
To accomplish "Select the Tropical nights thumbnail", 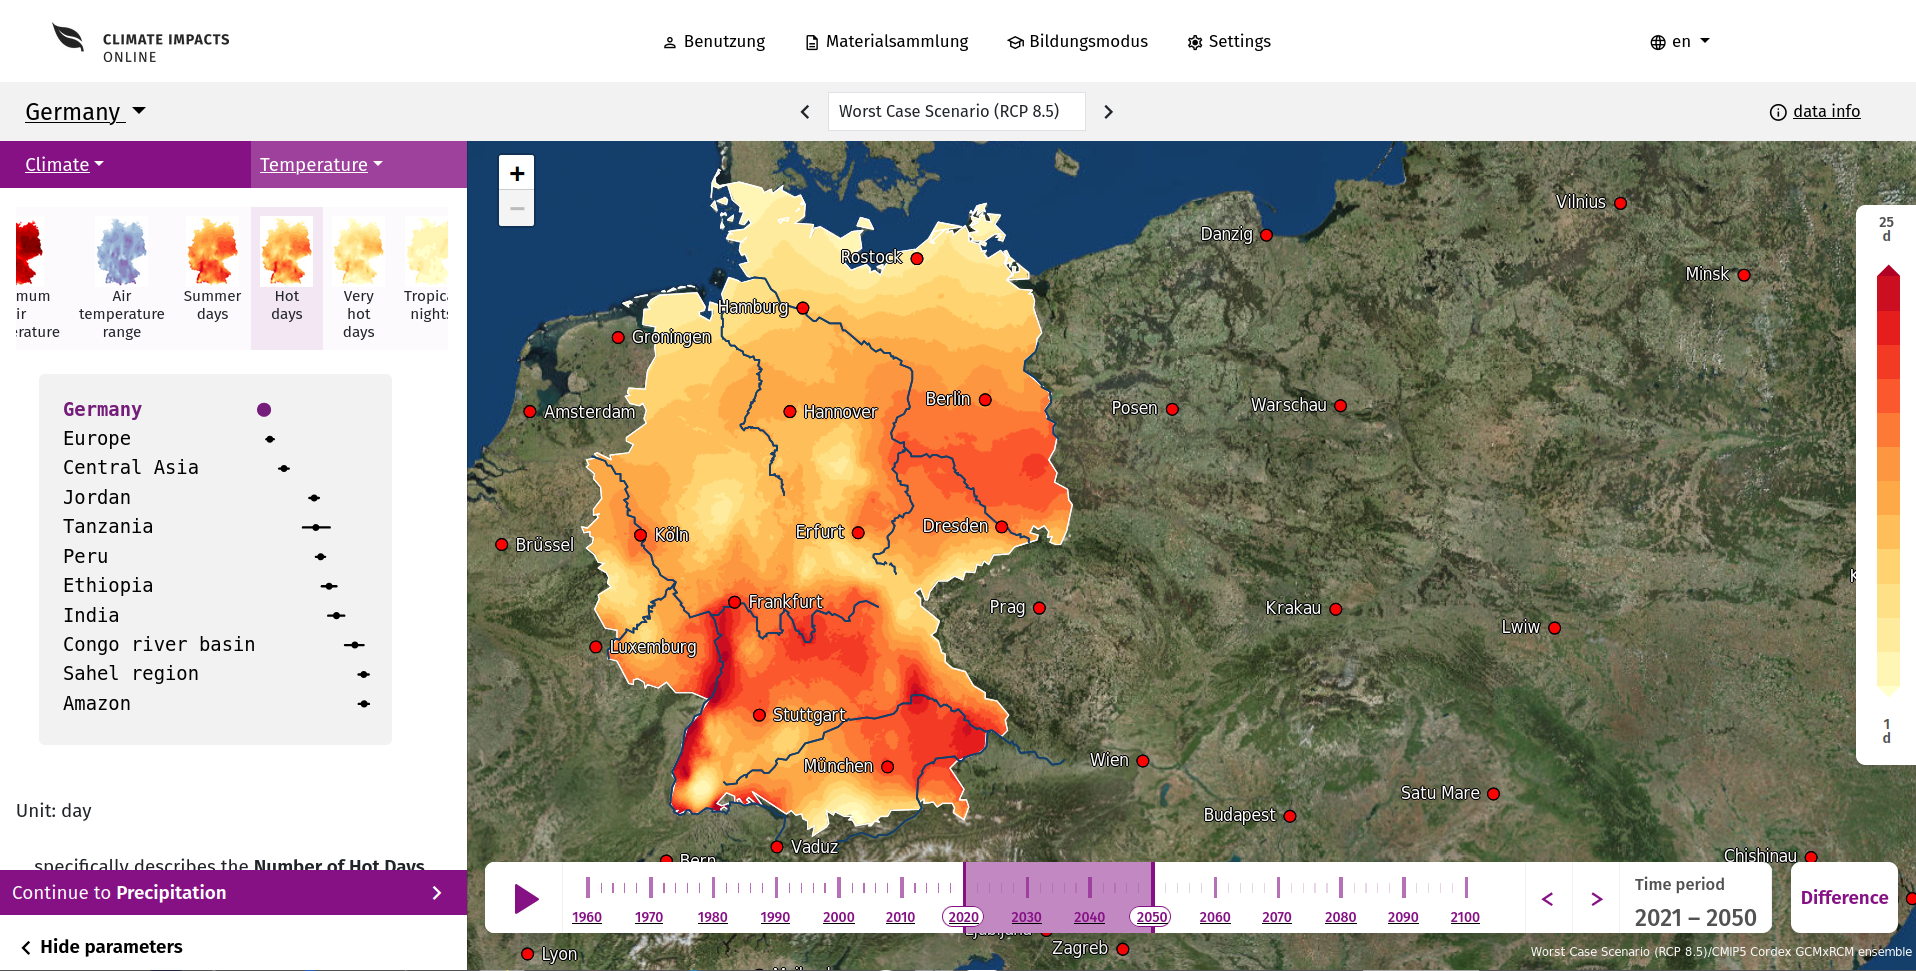I will tap(427, 271).
